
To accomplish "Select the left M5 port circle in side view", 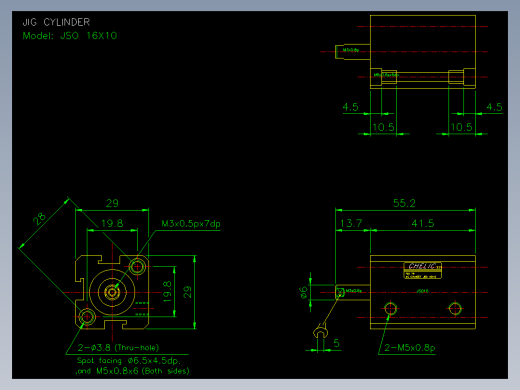I will tap(390, 308).
